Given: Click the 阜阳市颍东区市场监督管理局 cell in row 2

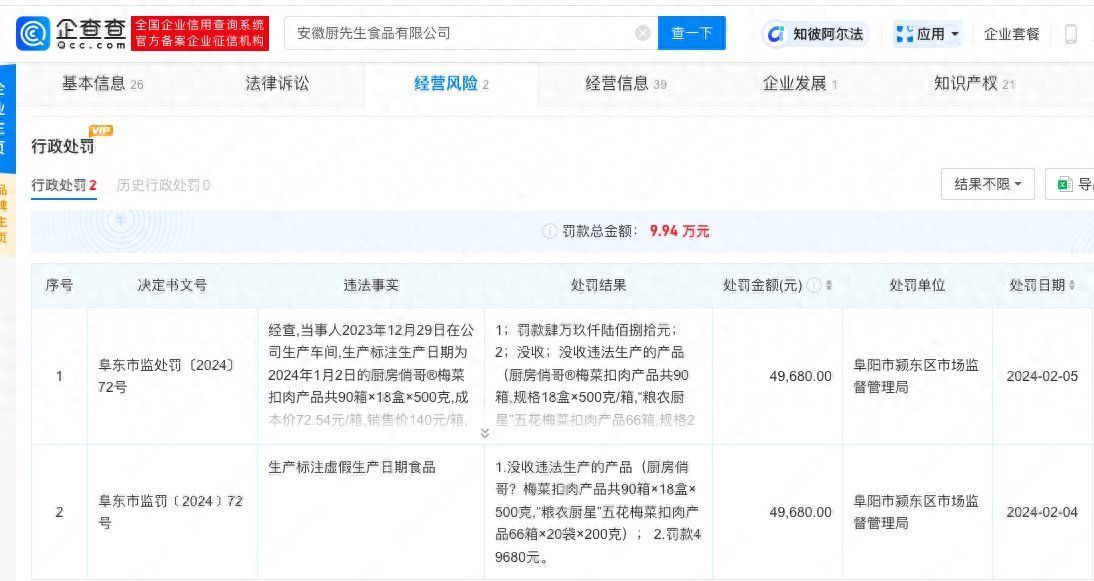Looking at the screenshot, I should (916, 512).
